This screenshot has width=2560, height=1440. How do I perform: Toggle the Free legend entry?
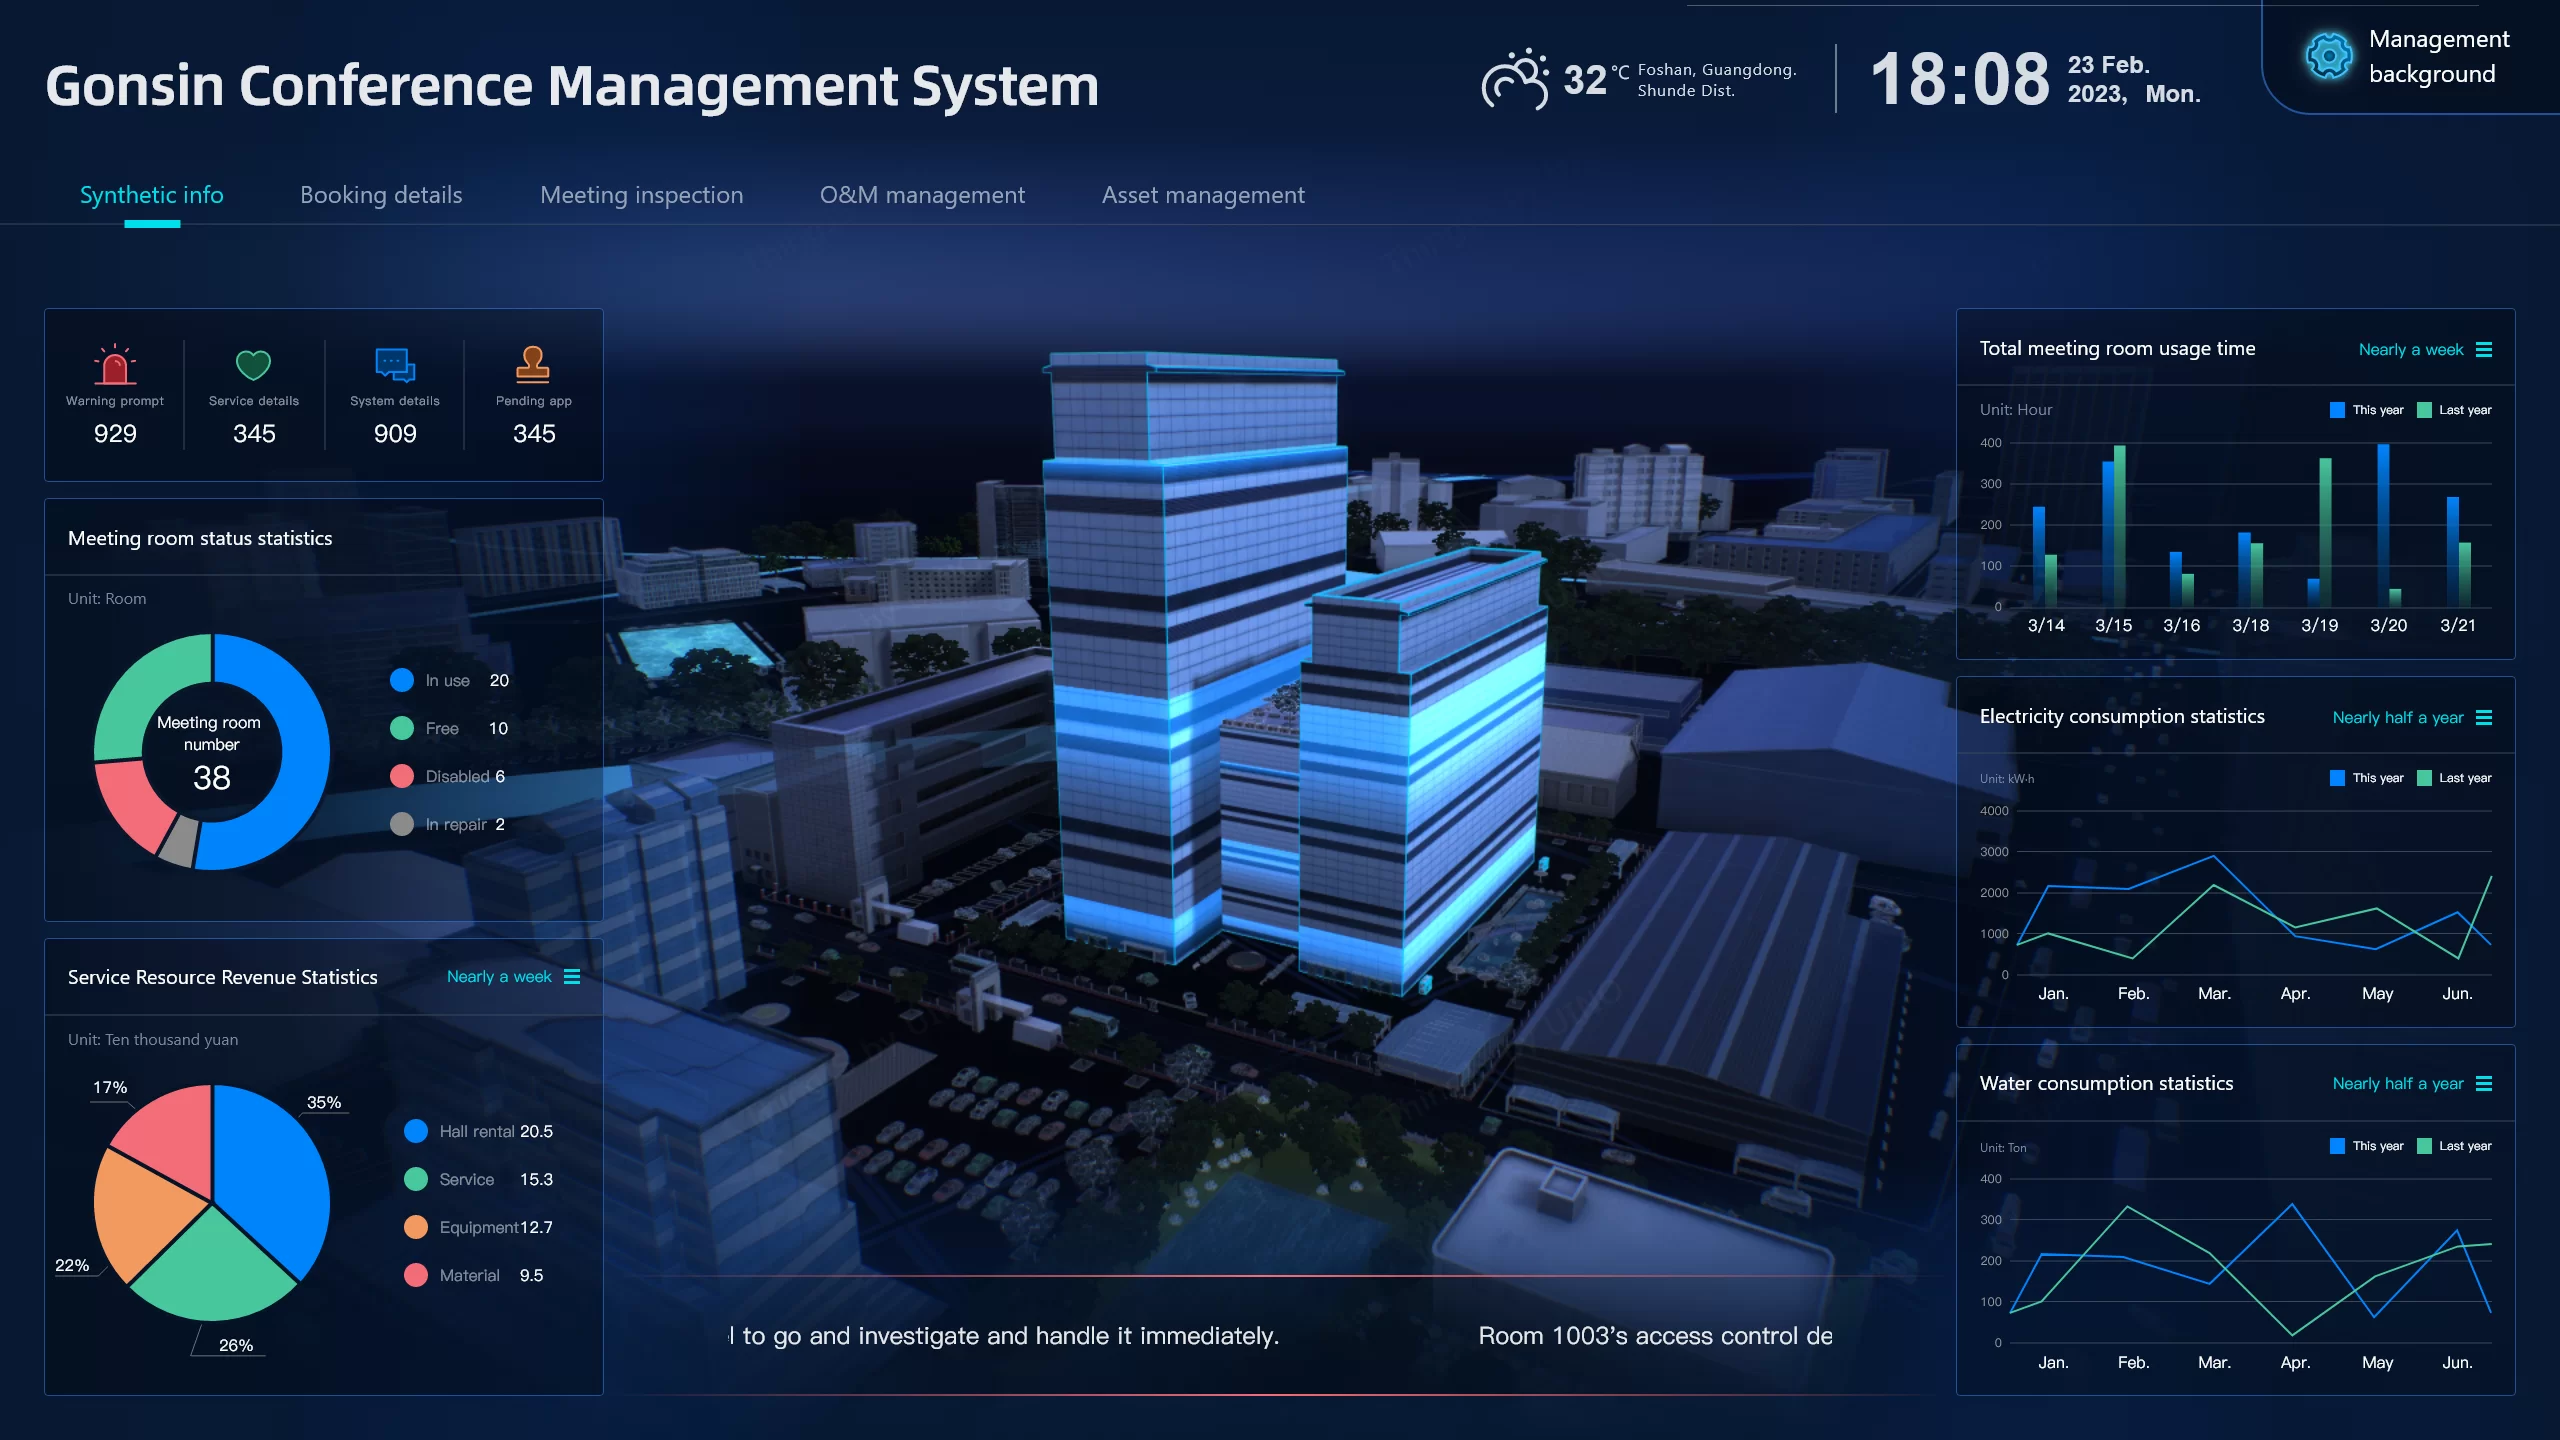[x=450, y=729]
